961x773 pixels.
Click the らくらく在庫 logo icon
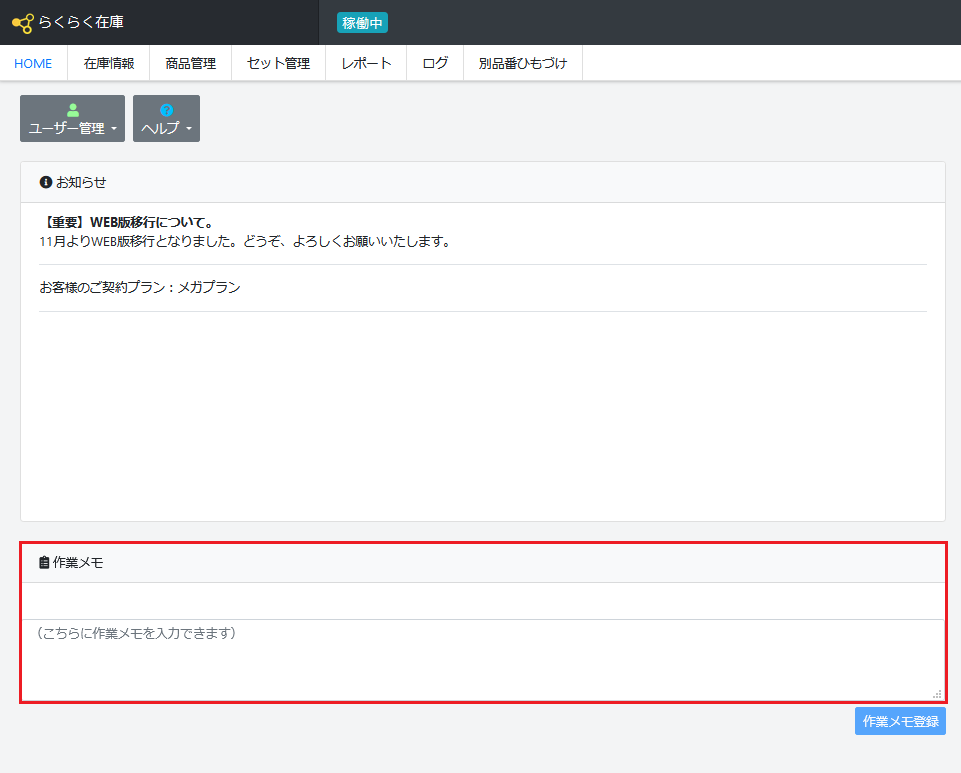(23, 23)
